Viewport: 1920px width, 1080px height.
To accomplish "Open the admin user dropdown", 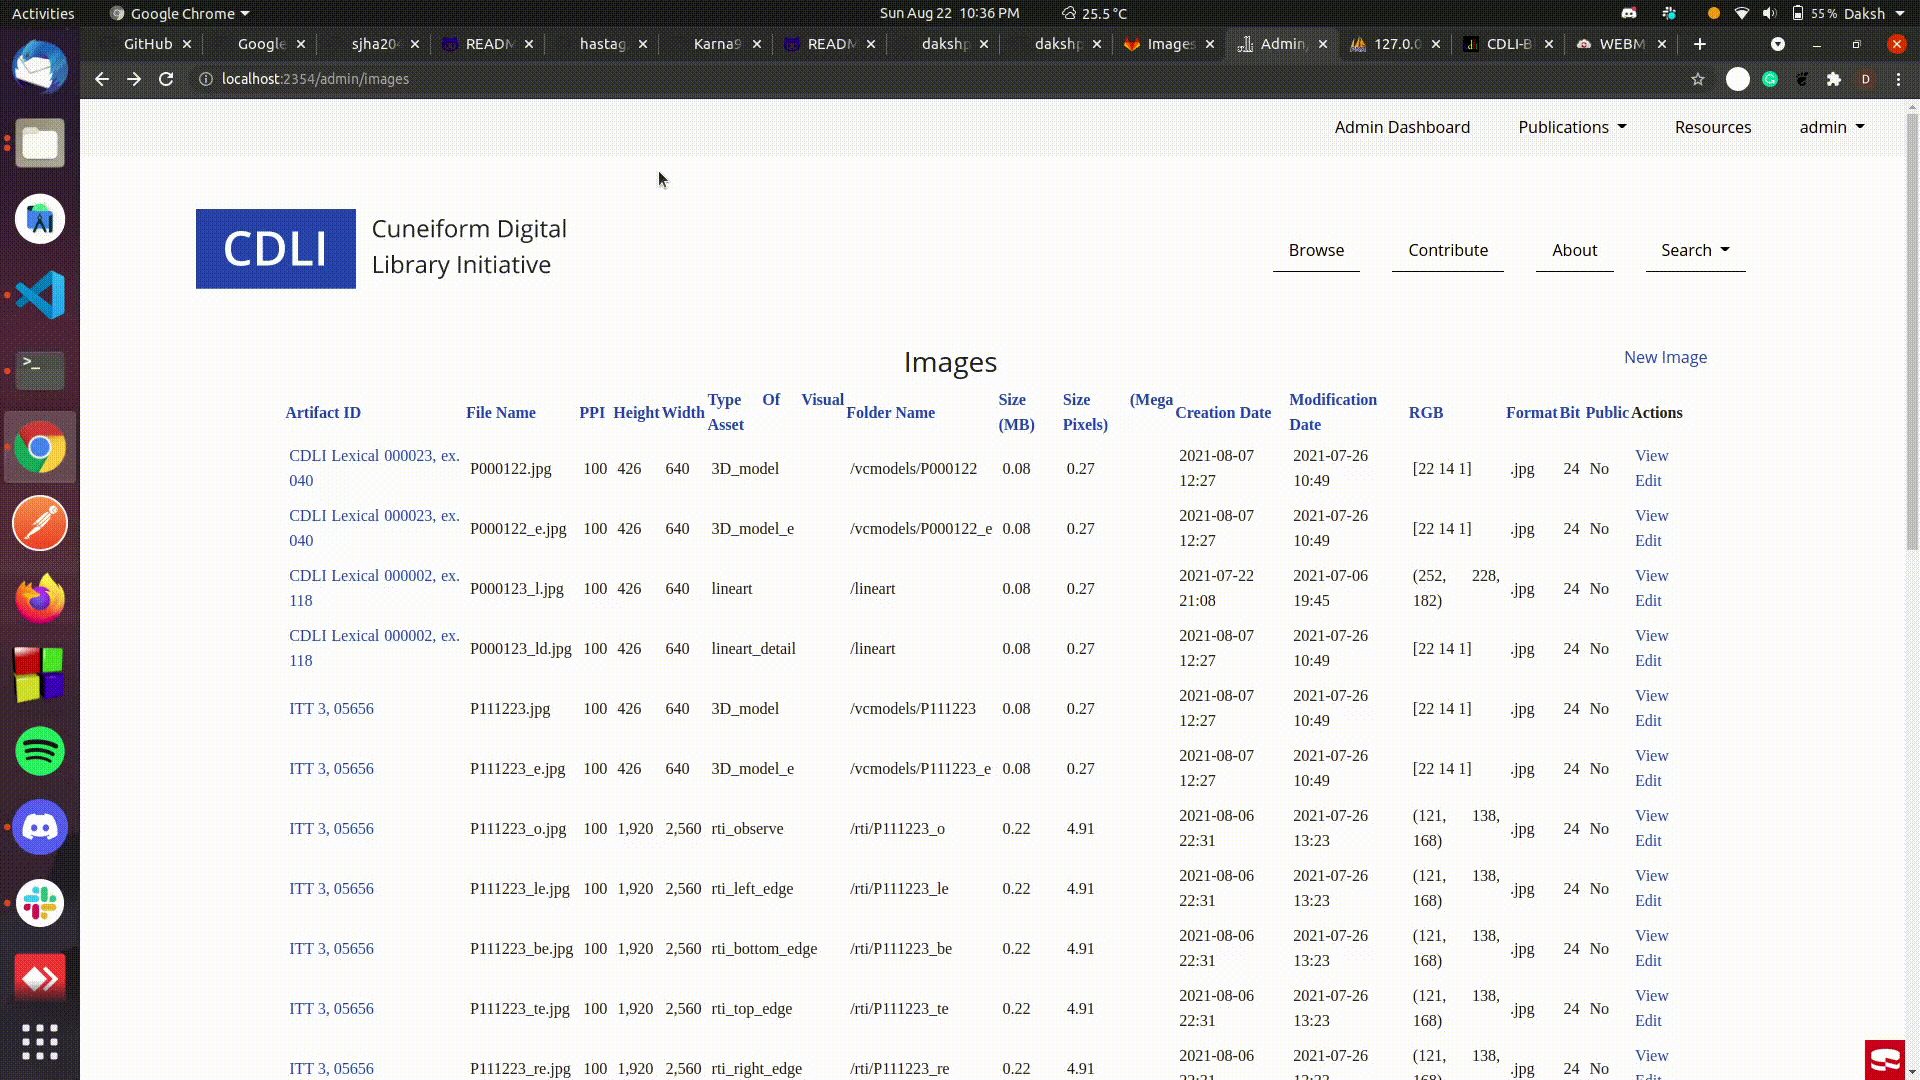I will click(x=1831, y=127).
